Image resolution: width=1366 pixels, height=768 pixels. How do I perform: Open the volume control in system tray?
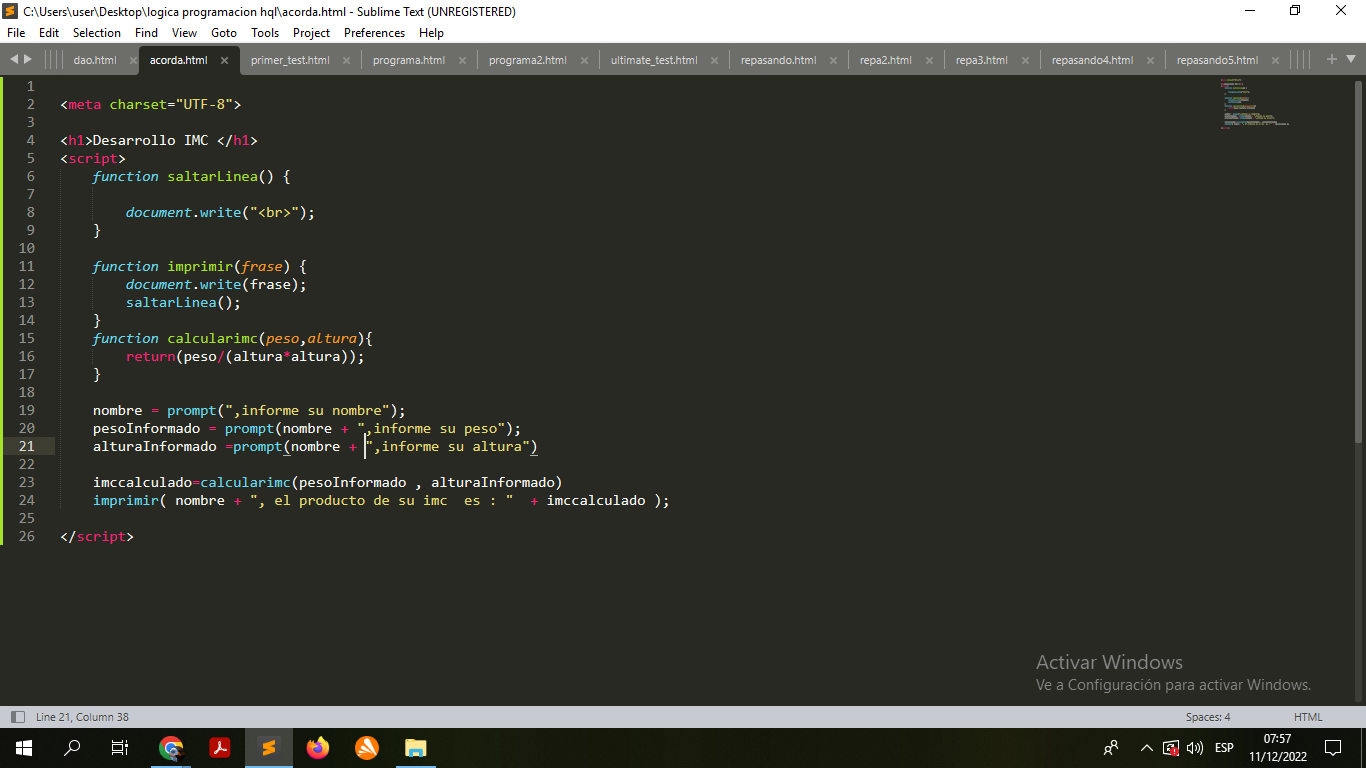[x=1195, y=747]
